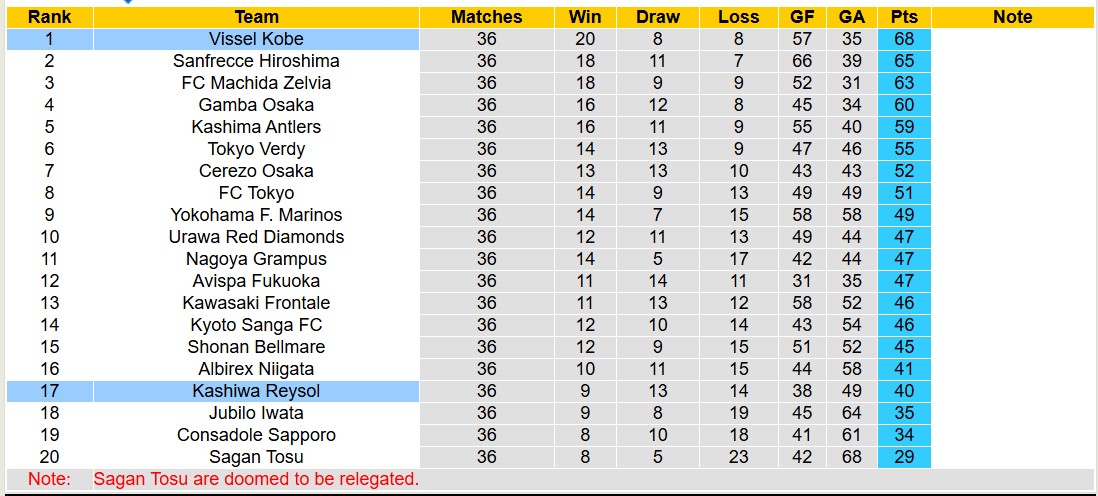Open the Consadole Sapporo team entry
The height and width of the screenshot is (496, 1098).
point(256,435)
